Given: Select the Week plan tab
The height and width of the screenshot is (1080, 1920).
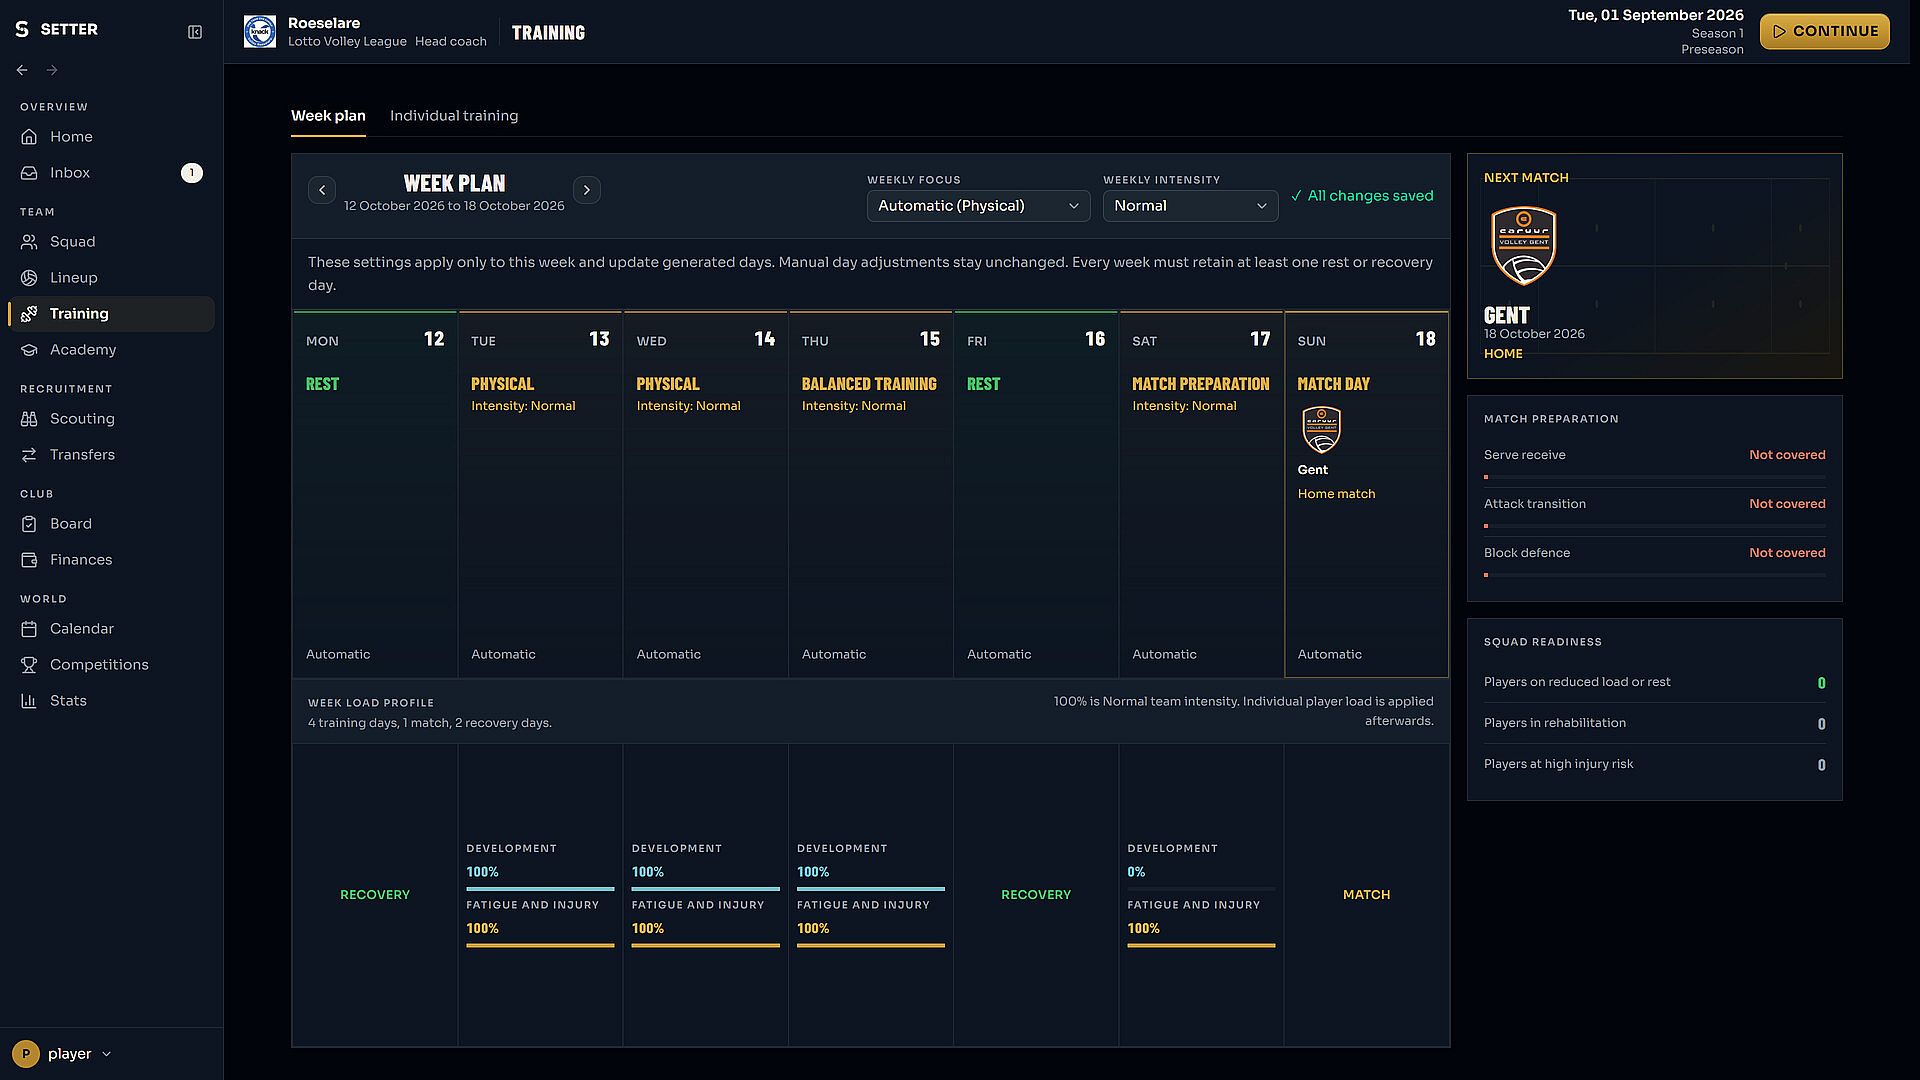Looking at the screenshot, I should tap(328, 116).
